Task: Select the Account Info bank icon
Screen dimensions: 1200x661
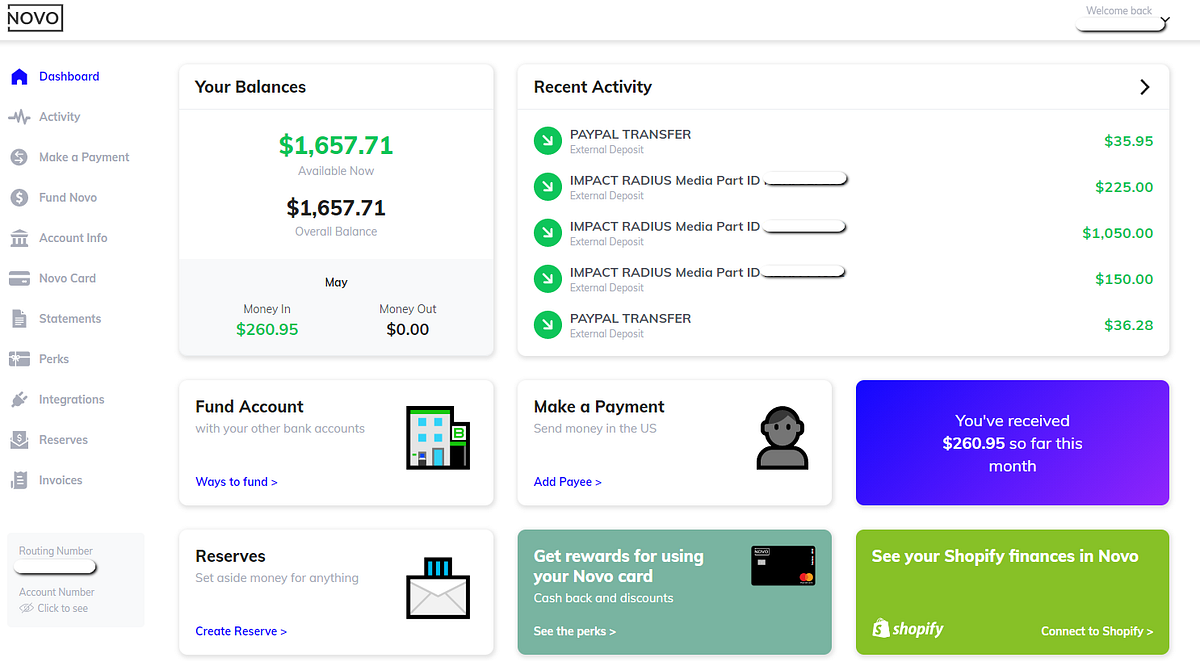Action: [x=19, y=237]
